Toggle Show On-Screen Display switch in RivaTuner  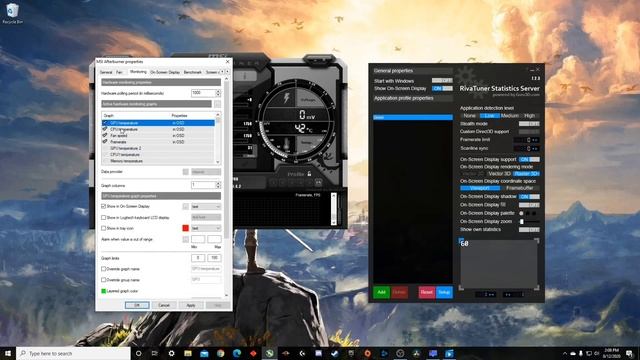click(x=442, y=88)
